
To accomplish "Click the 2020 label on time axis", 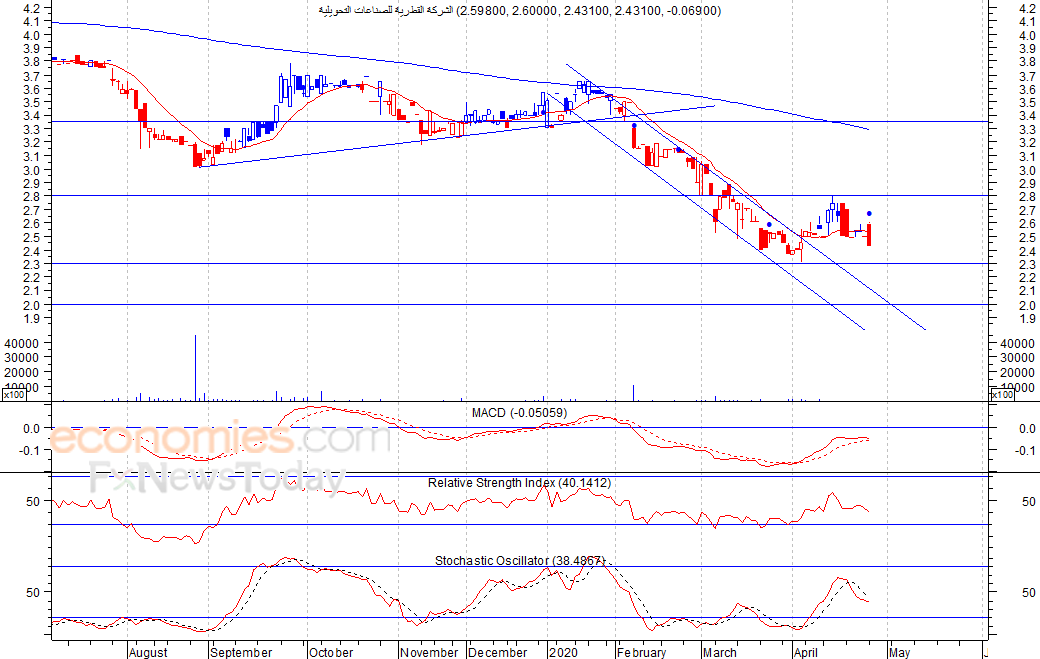I will pos(563,652).
